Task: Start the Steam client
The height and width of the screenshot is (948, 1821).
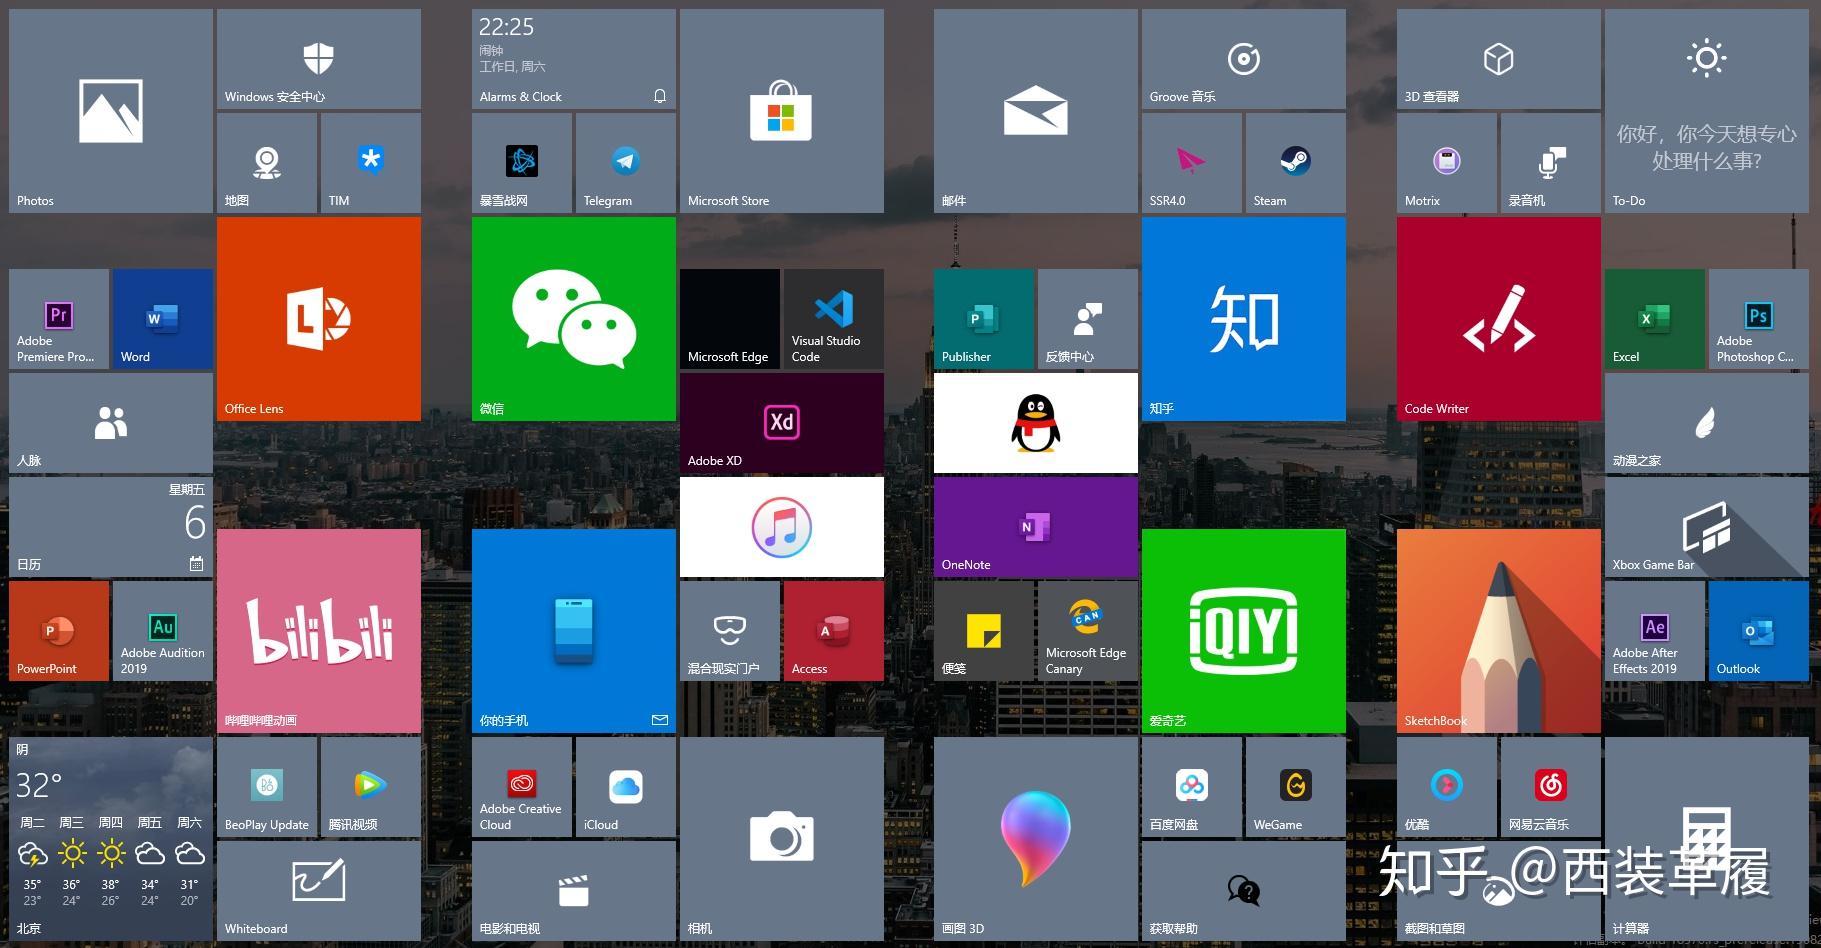Action: [x=1294, y=160]
